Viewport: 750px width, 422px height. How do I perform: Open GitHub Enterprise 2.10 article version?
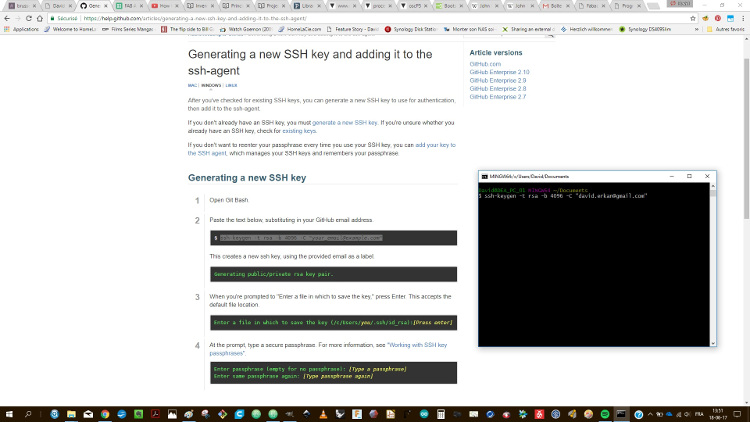click(x=499, y=72)
